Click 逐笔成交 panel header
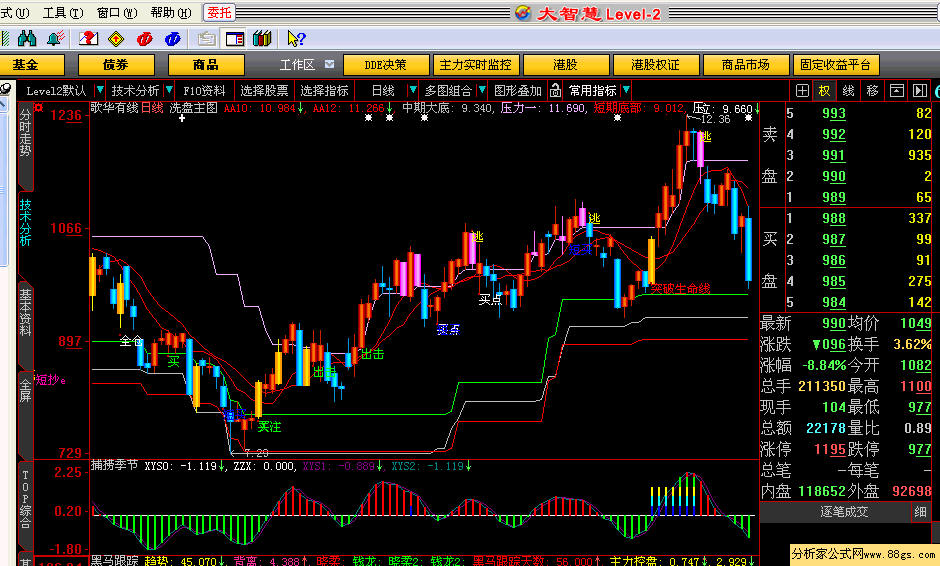940x566 pixels. tap(844, 512)
